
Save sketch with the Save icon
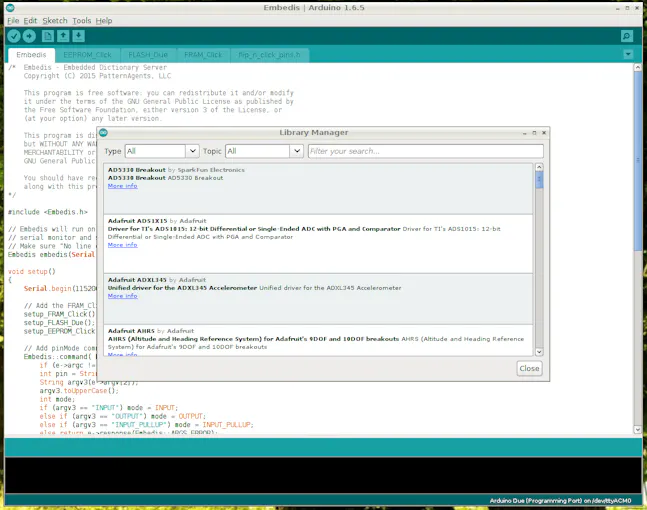(x=78, y=36)
